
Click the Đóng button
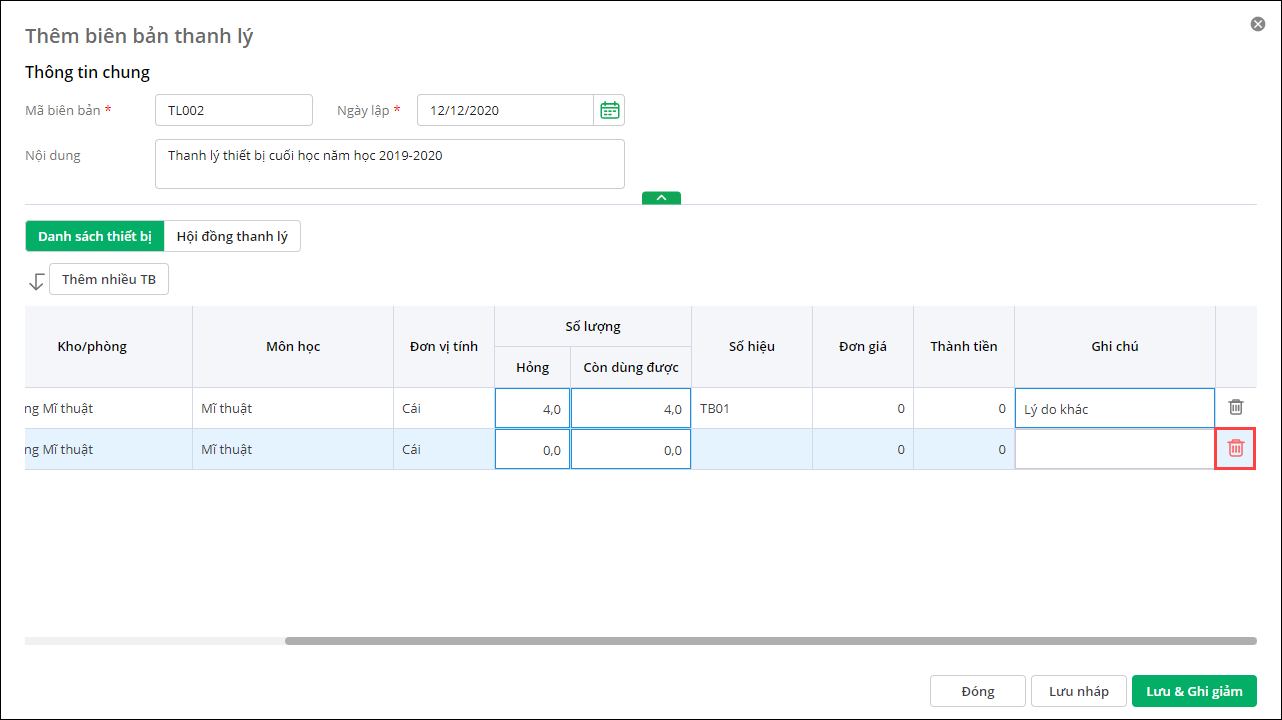point(977,691)
